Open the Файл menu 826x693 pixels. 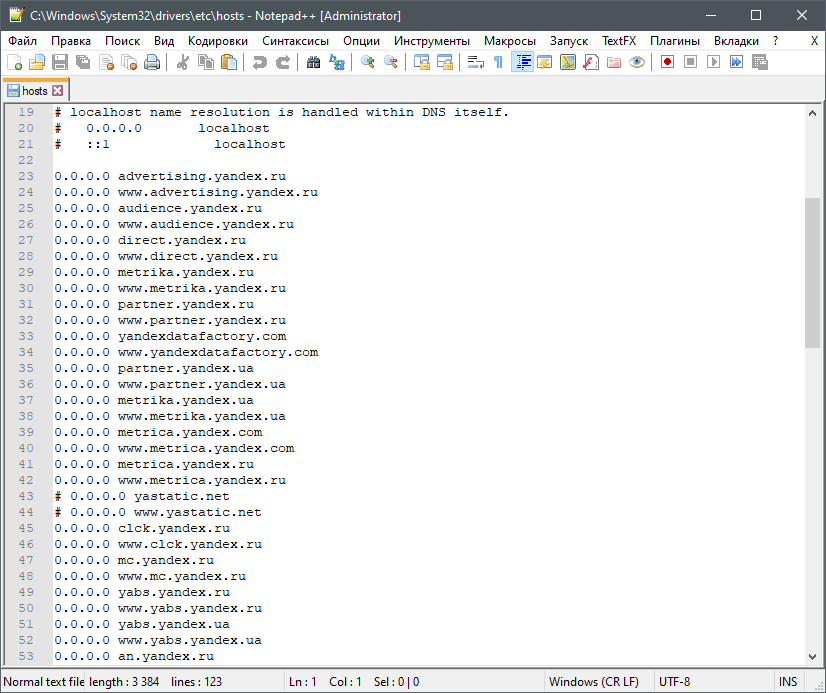click(x=23, y=41)
